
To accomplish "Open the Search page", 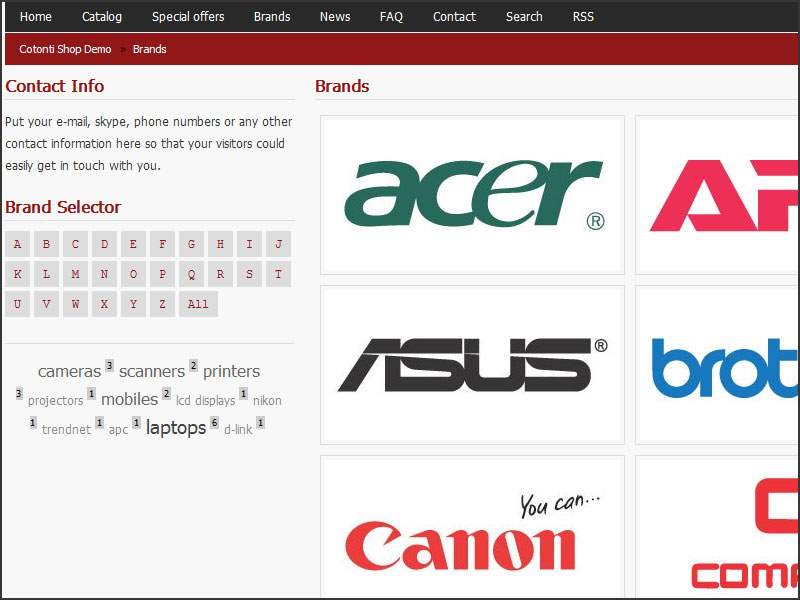I will point(524,17).
